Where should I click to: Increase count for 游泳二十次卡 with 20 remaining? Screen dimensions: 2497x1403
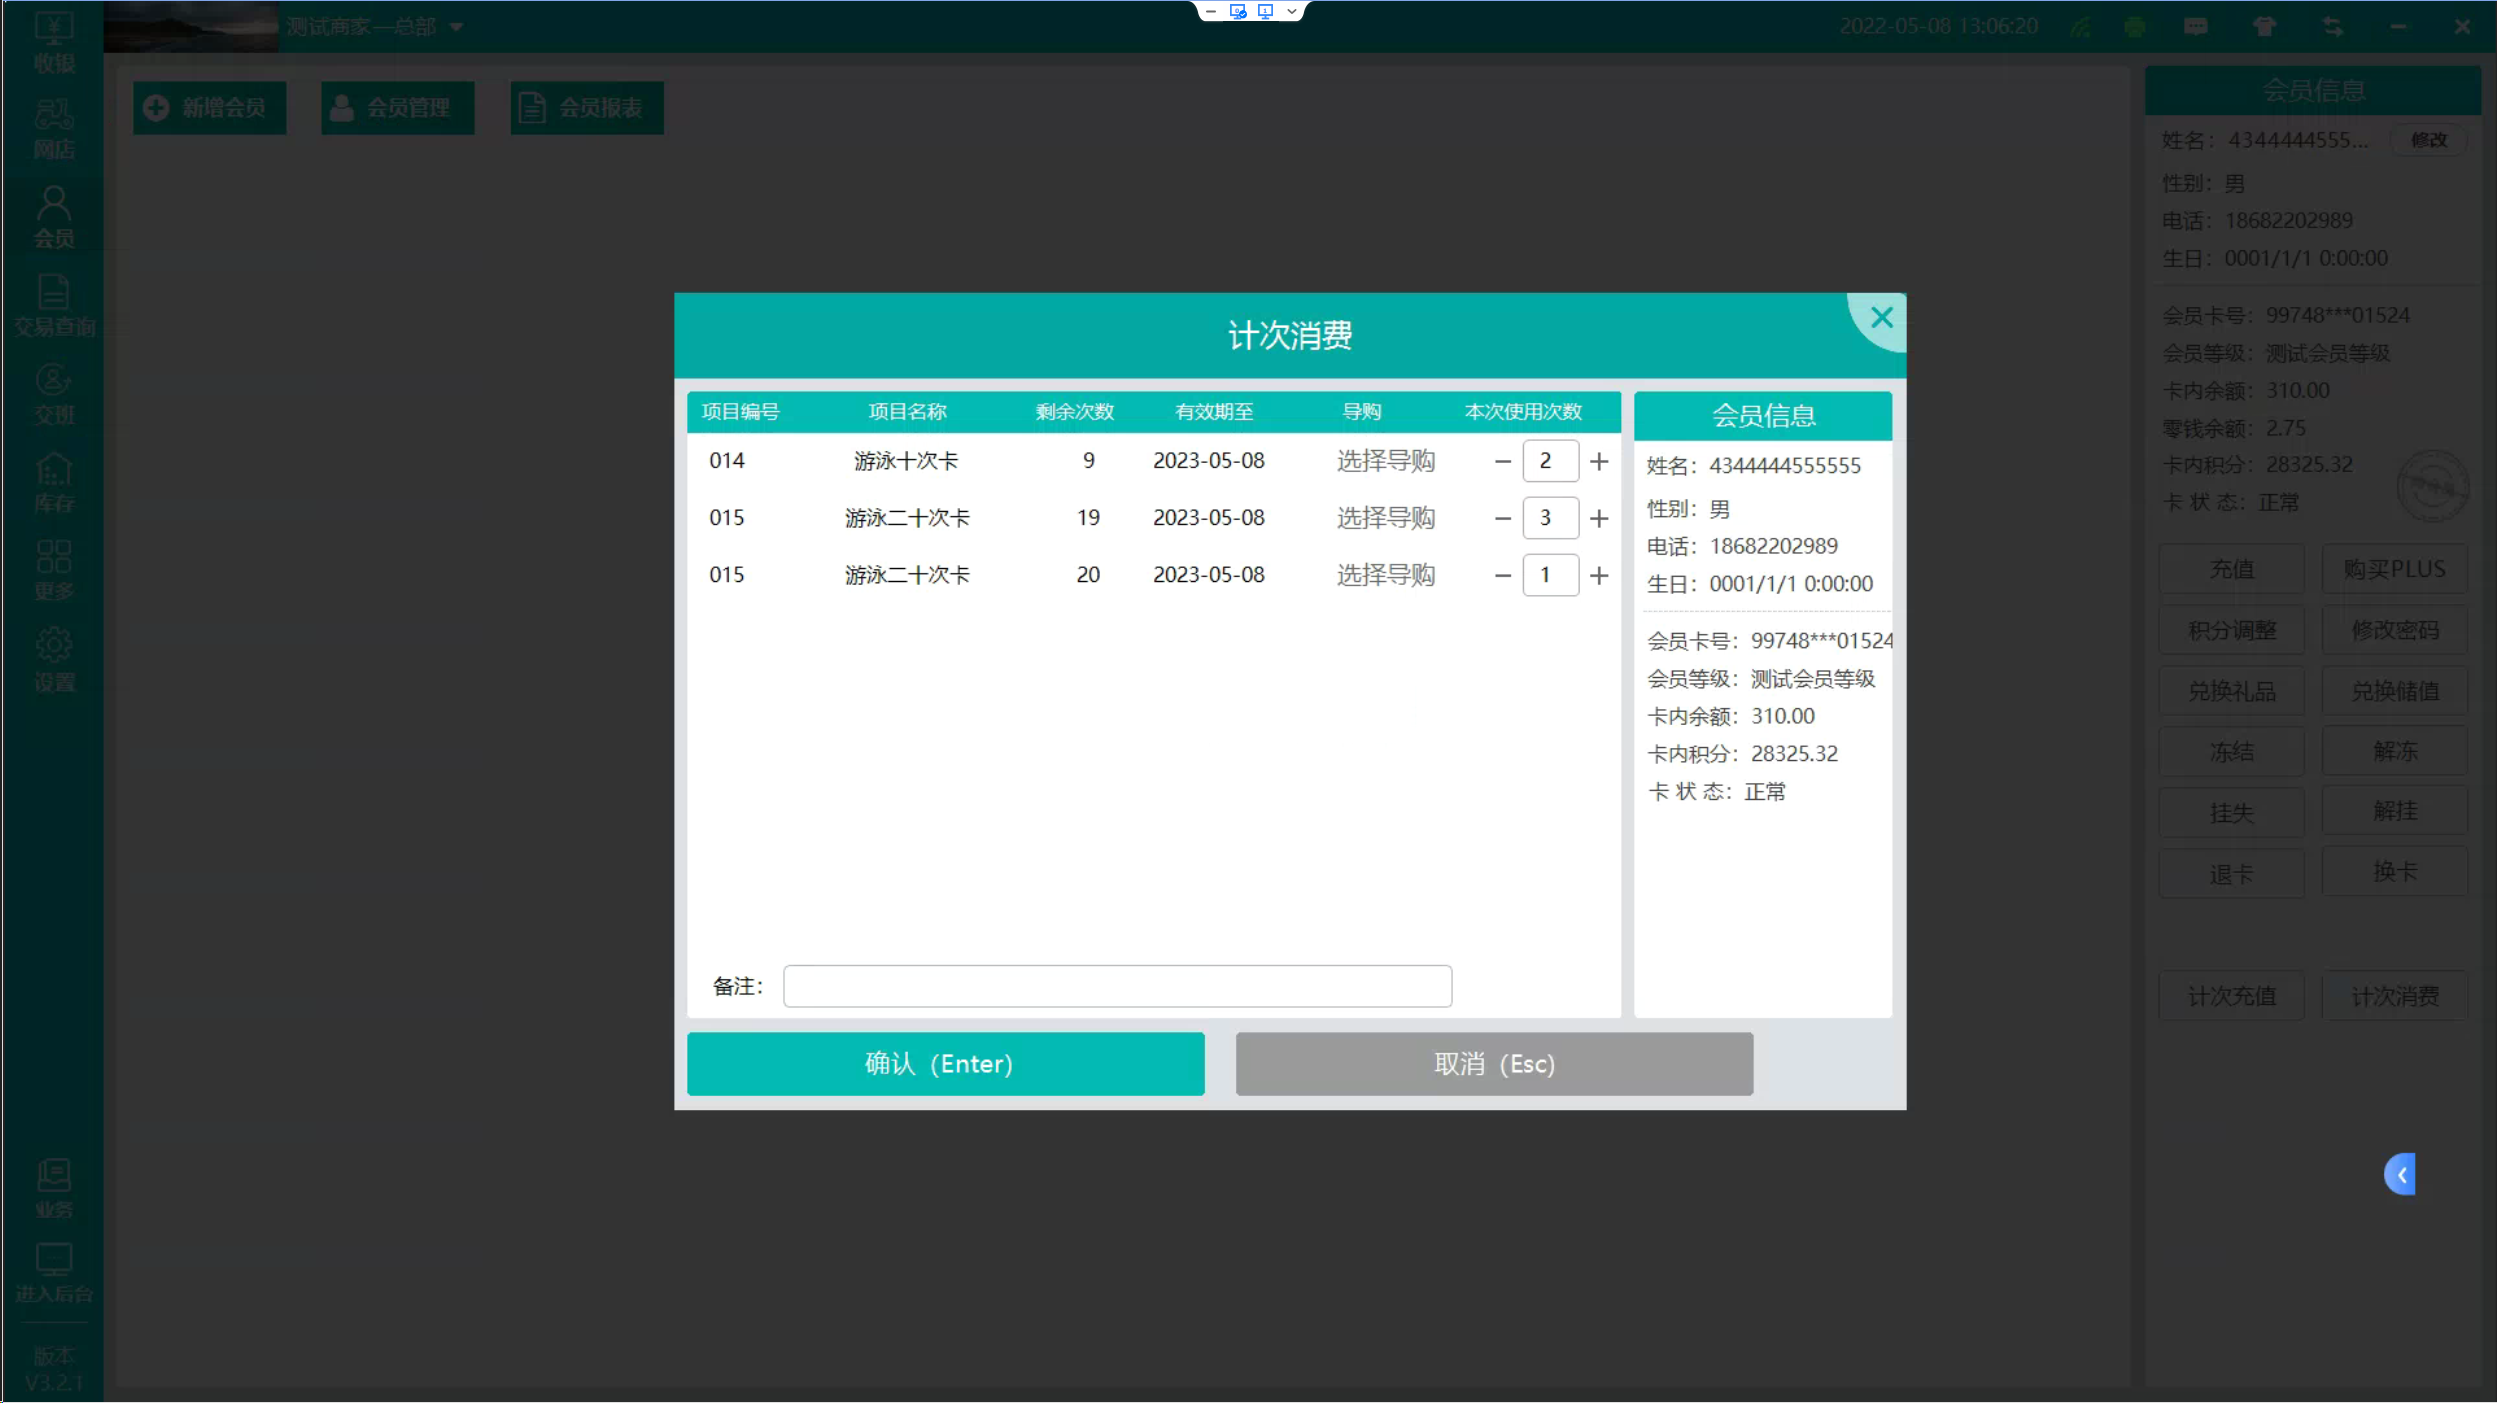pos(1599,576)
